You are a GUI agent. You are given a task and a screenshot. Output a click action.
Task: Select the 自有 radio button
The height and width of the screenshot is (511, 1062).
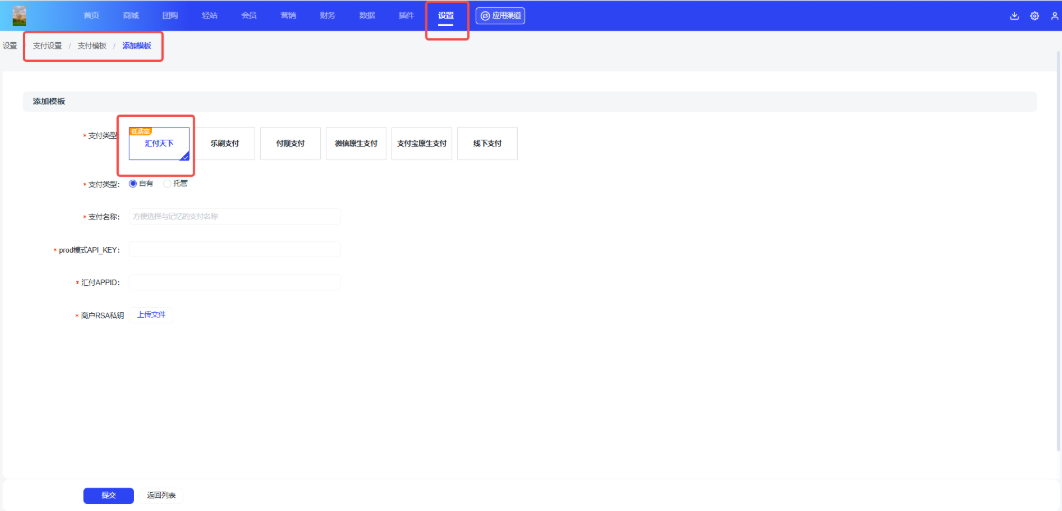point(133,183)
